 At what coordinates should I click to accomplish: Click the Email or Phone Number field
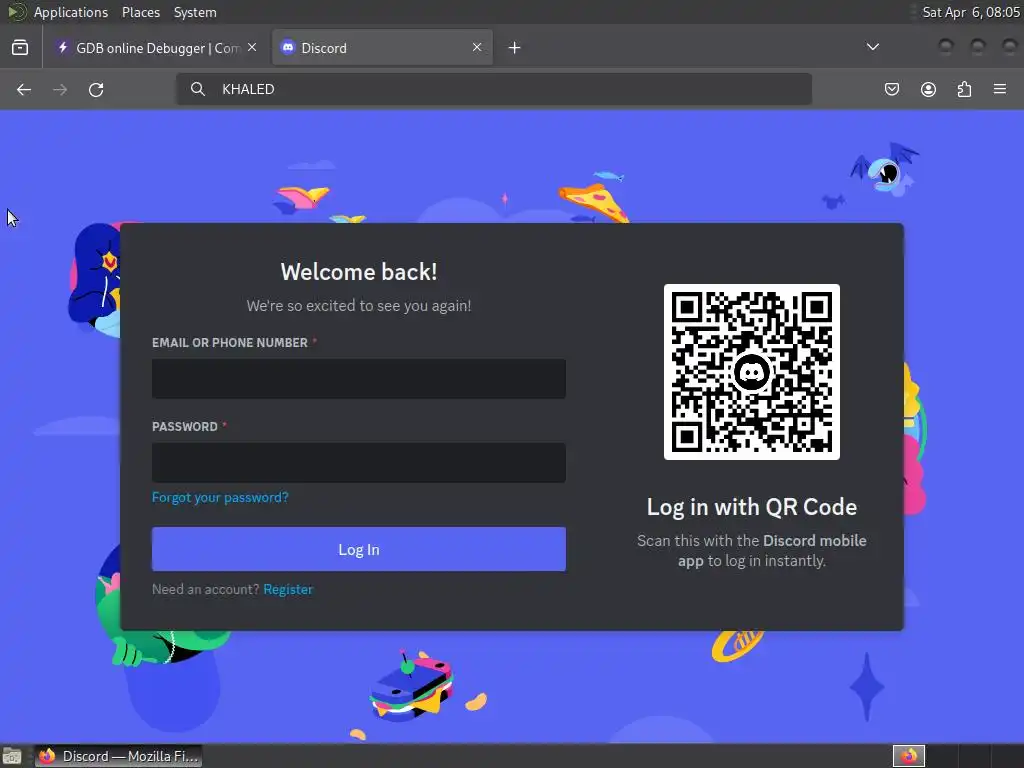359,379
